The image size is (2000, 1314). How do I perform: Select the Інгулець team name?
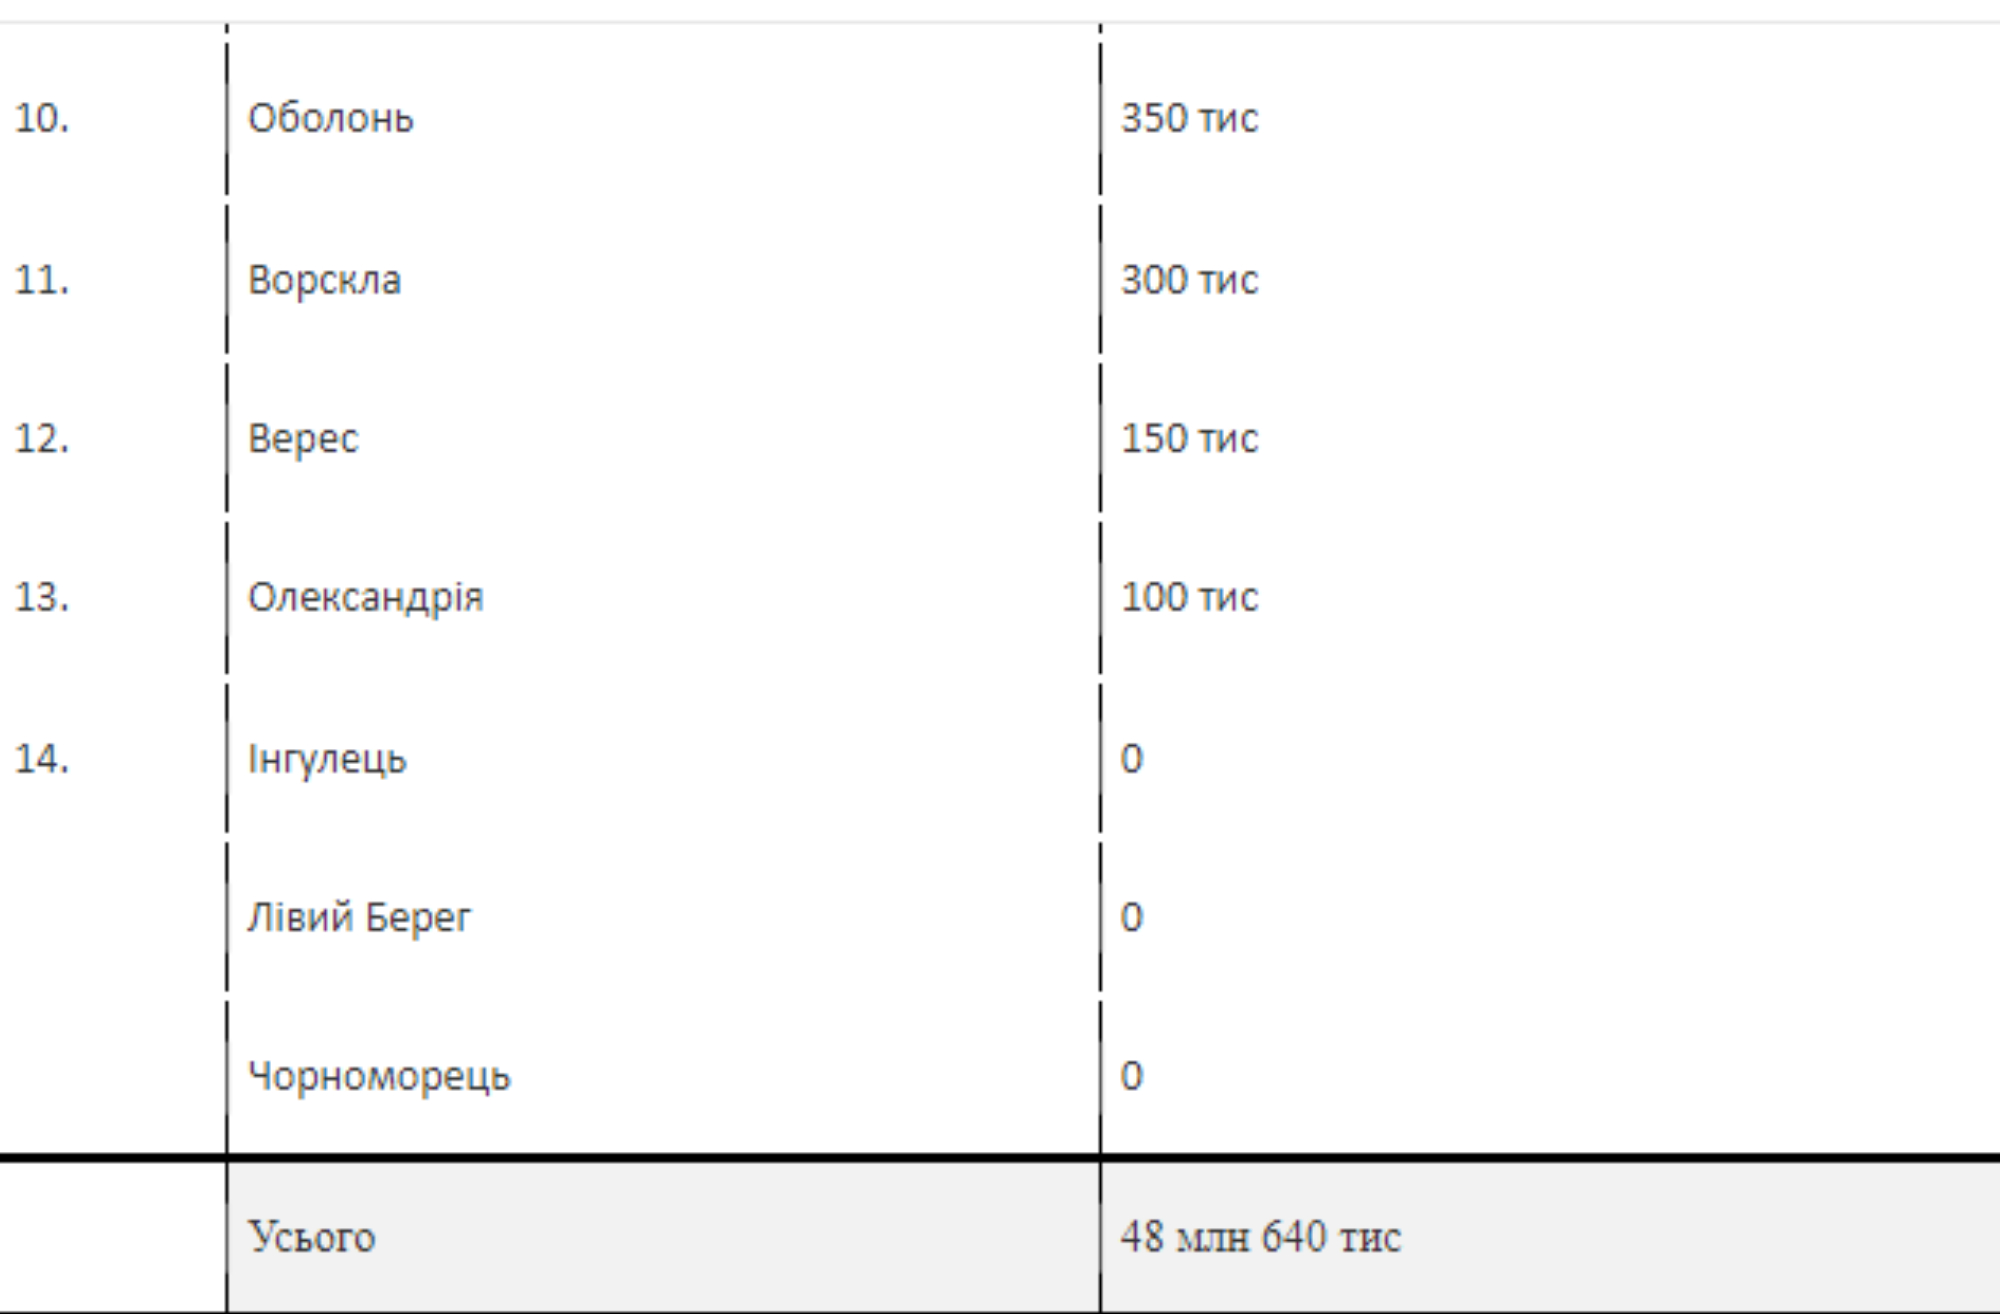tap(327, 759)
